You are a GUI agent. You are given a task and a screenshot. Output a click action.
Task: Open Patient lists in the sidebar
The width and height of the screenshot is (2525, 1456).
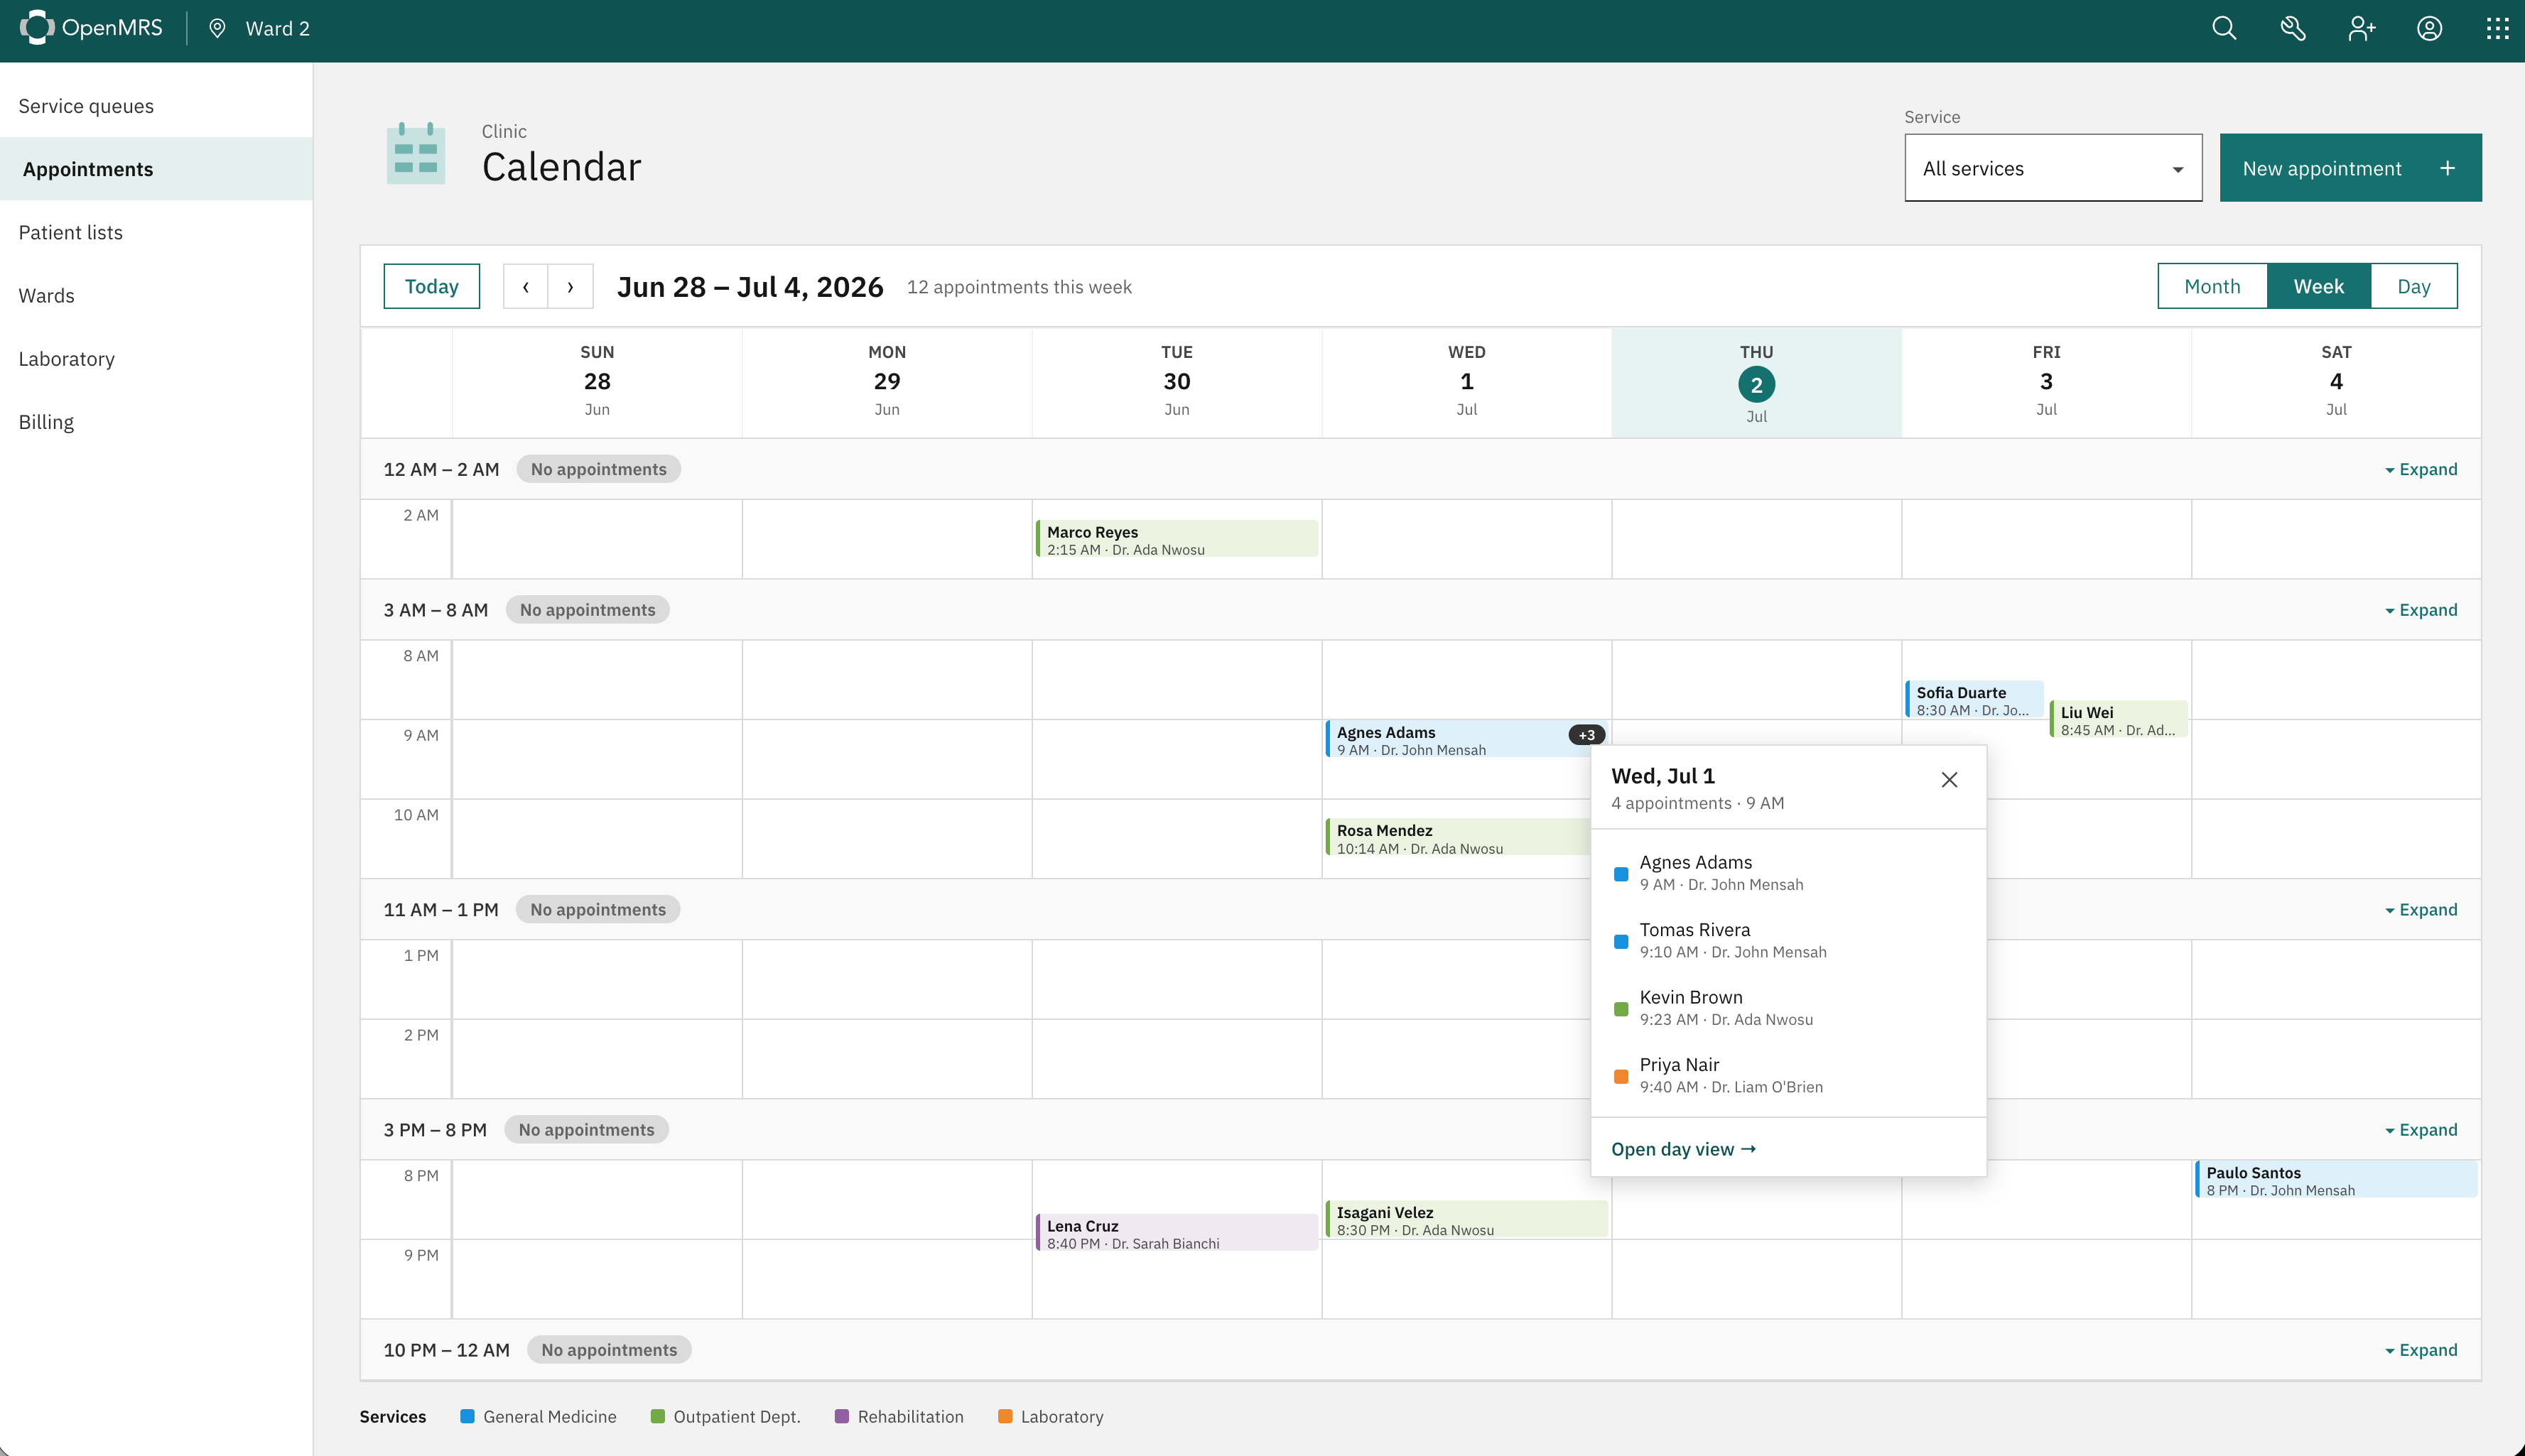[x=156, y=232]
